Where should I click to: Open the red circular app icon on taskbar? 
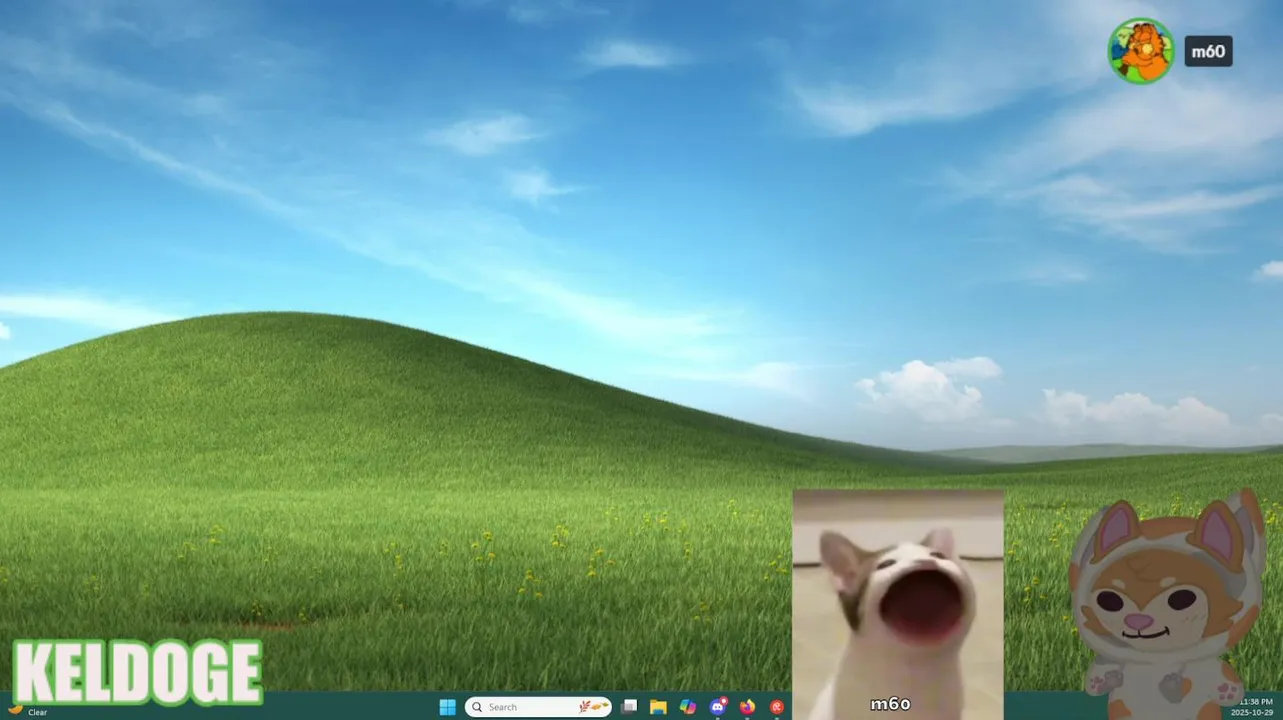[x=777, y=707]
